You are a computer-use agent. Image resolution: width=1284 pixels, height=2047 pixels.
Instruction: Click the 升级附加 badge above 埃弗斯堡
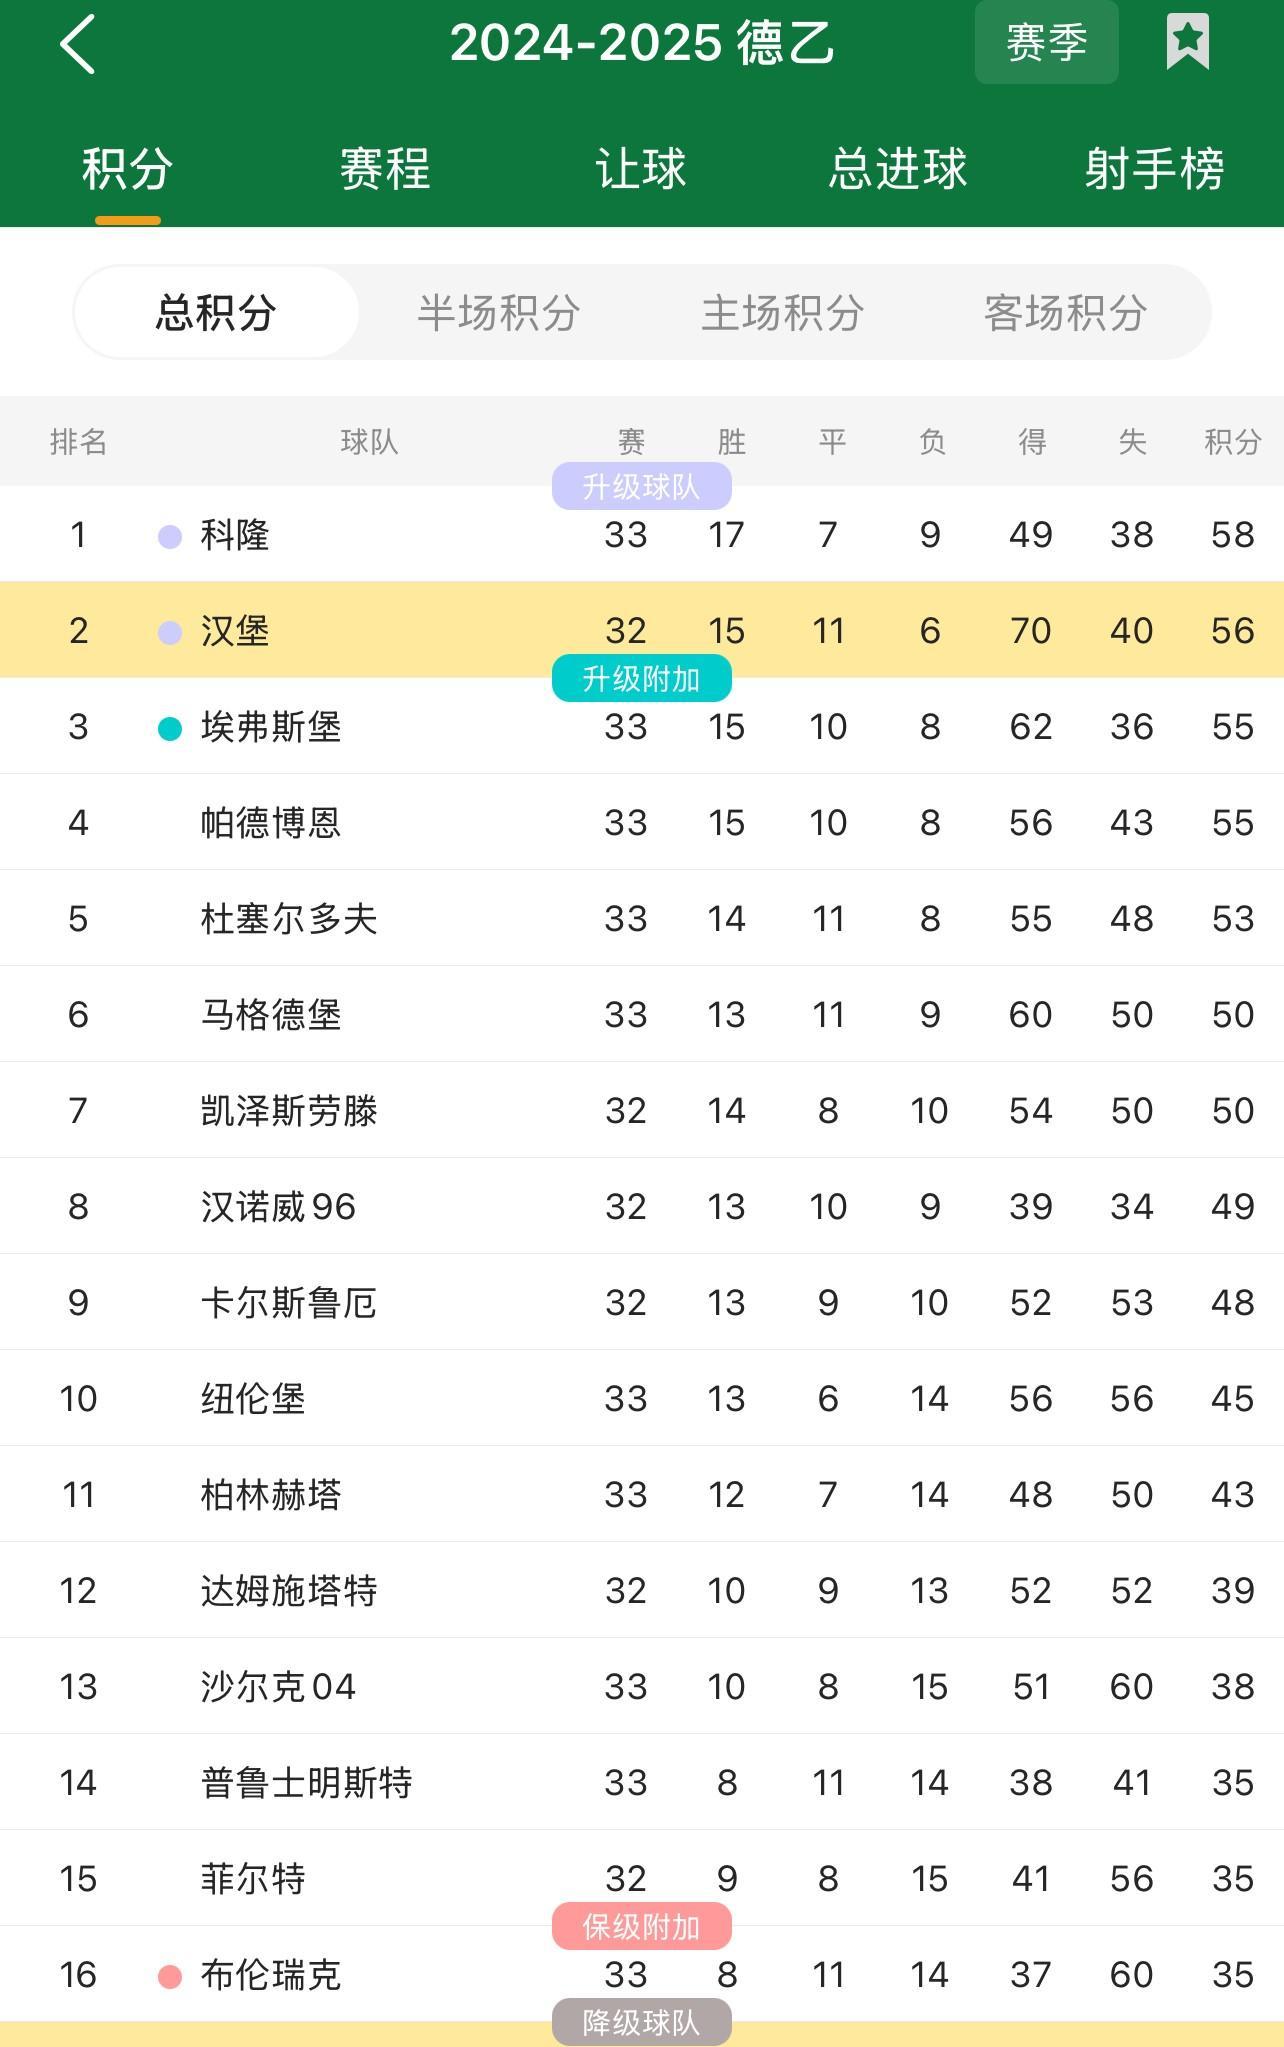[x=642, y=678]
